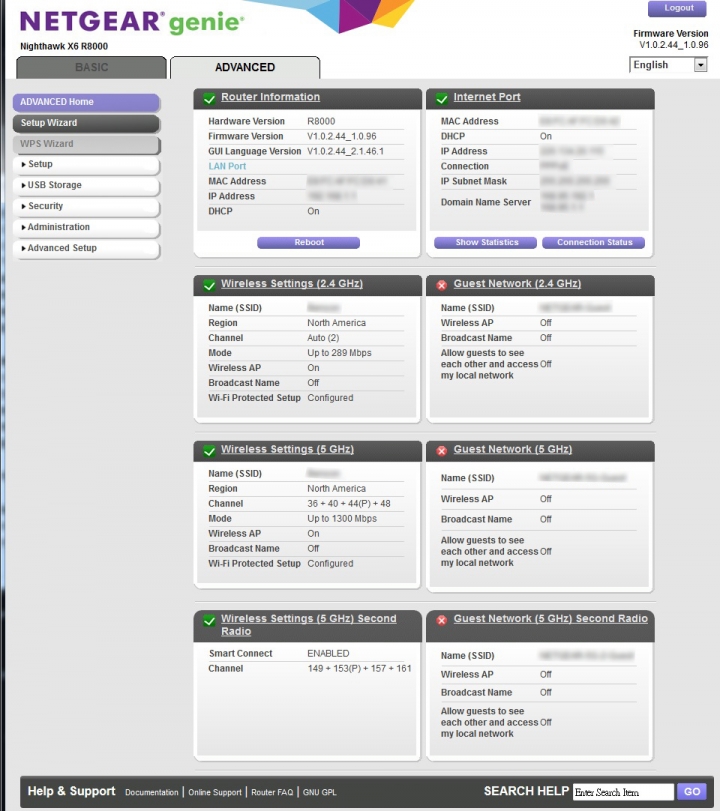The width and height of the screenshot is (720, 811).
Task: Open the Router FAQ link
Action: (272, 792)
